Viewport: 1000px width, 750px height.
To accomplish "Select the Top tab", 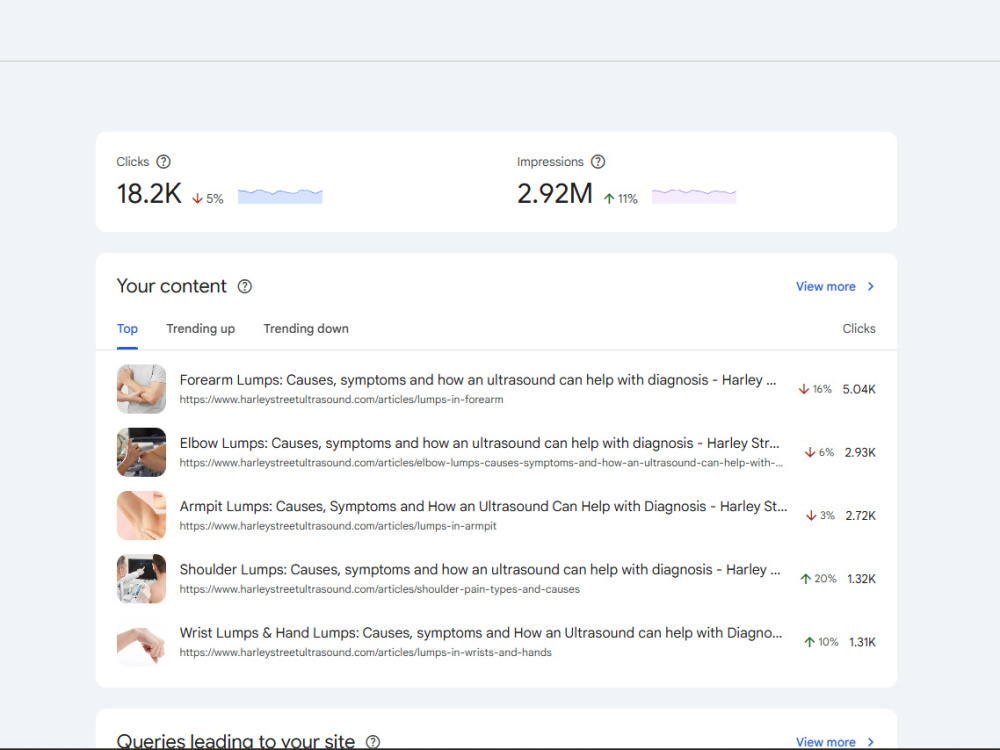I will pos(127,328).
